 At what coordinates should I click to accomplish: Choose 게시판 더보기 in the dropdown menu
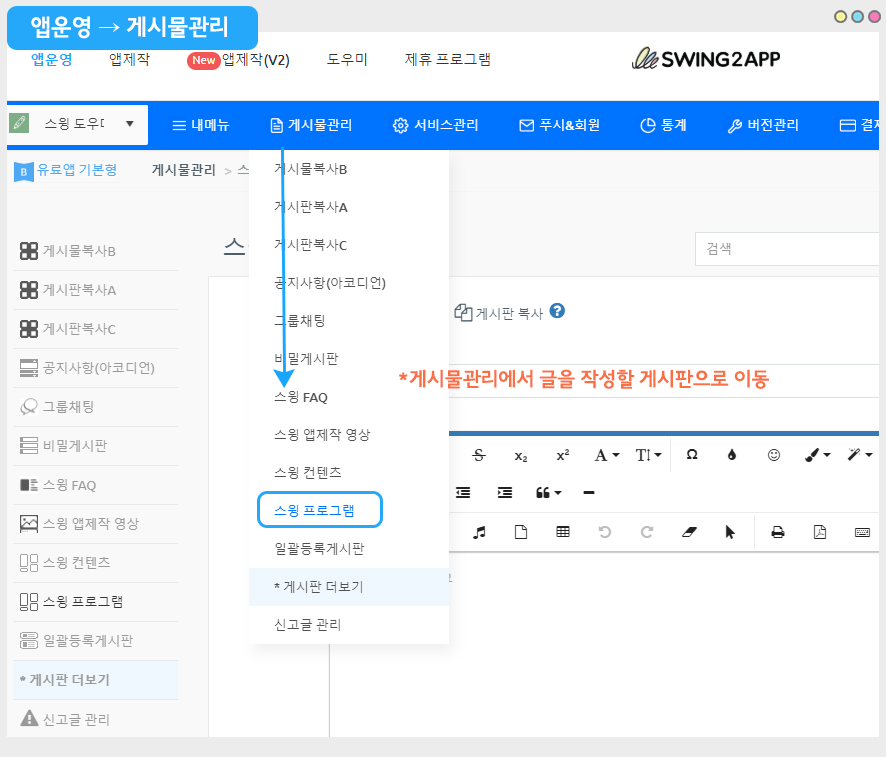click(318, 587)
